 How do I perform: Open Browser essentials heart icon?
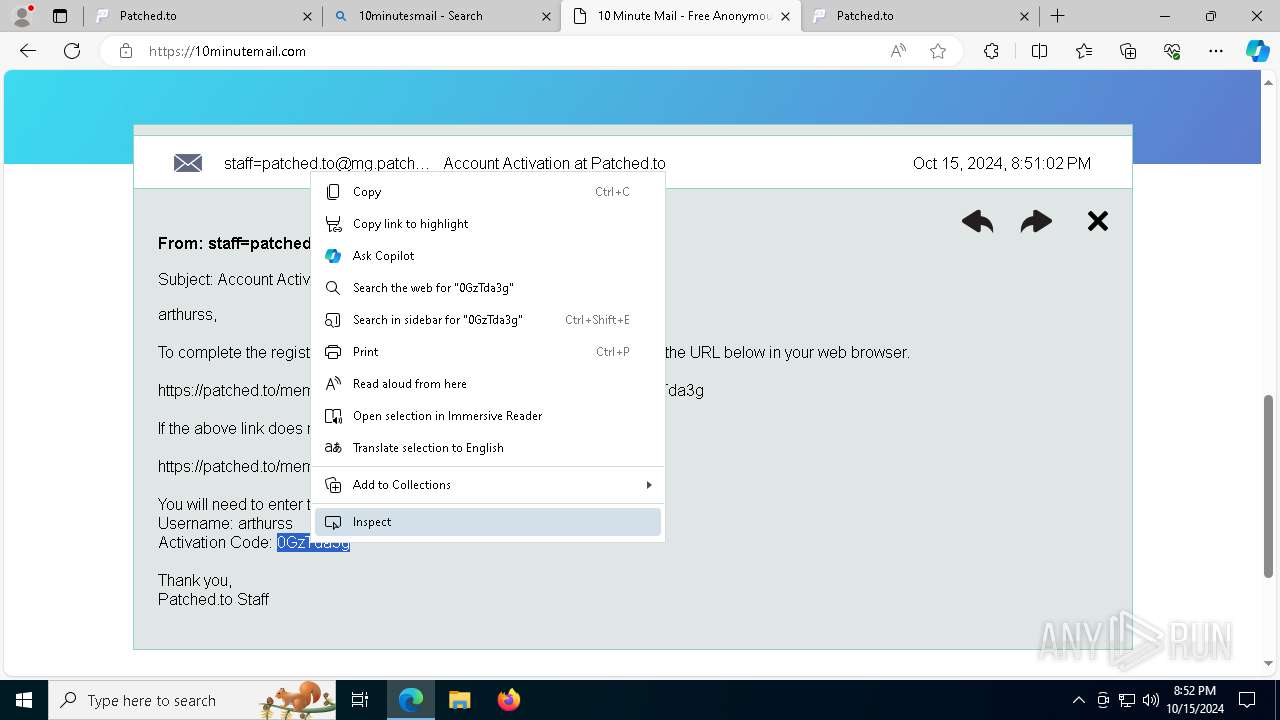tap(1172, 51)
